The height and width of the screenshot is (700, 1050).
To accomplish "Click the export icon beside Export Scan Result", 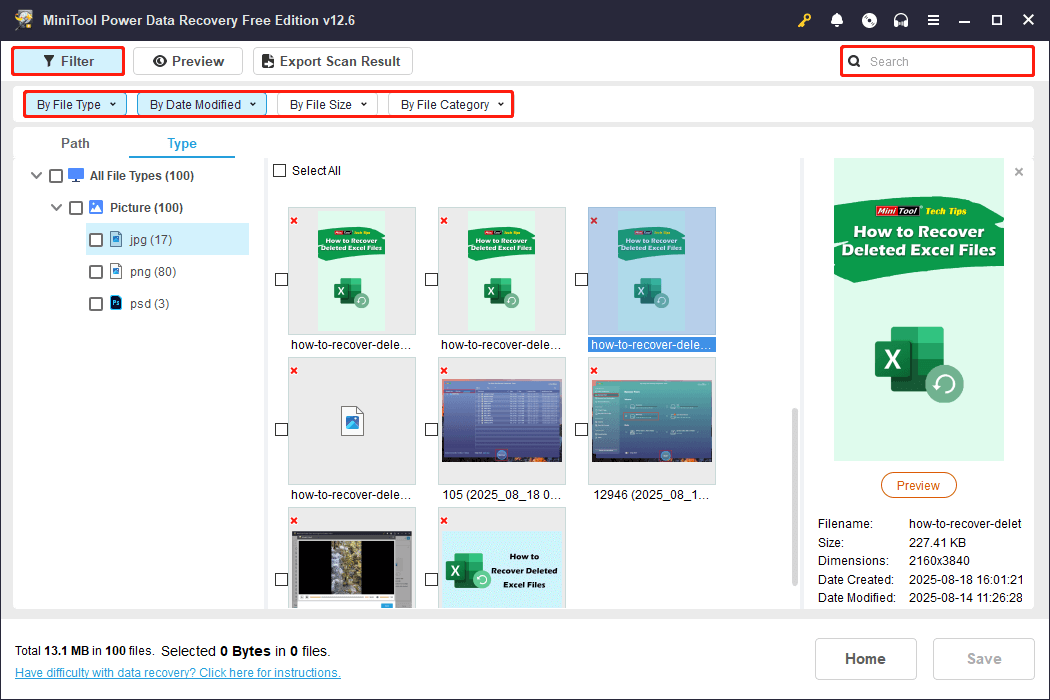I will coord(268,62).
